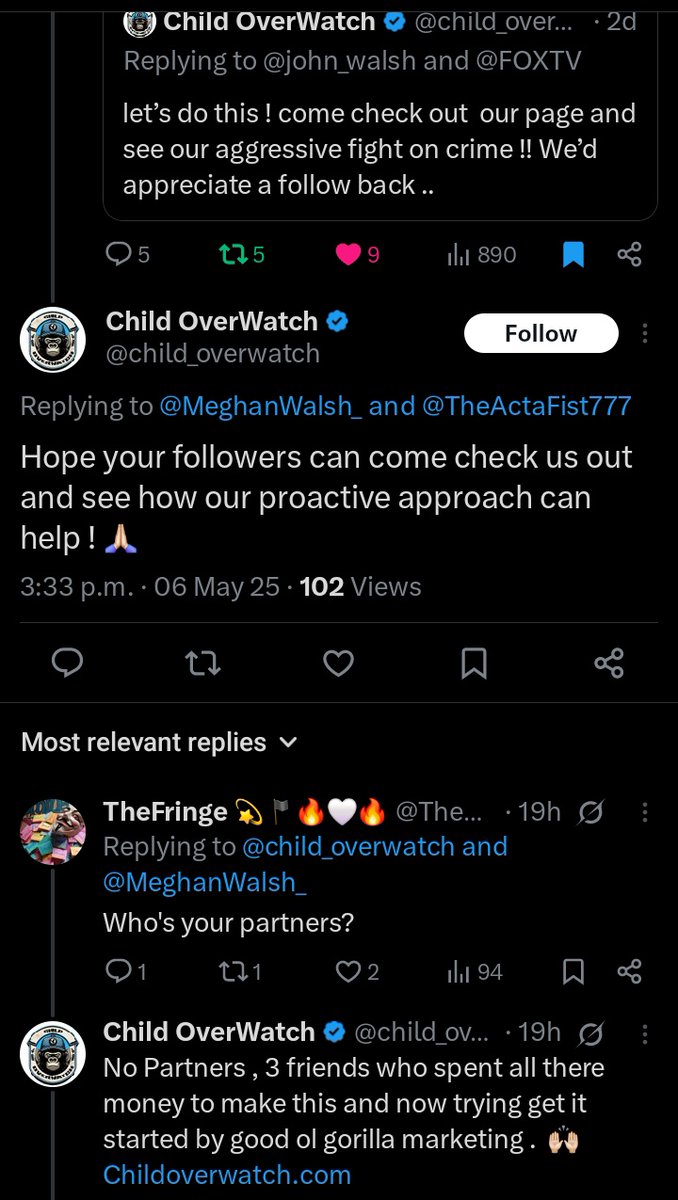Like the proactive approach post
Screen dimensions: 678x1200
tap(339, 663)
